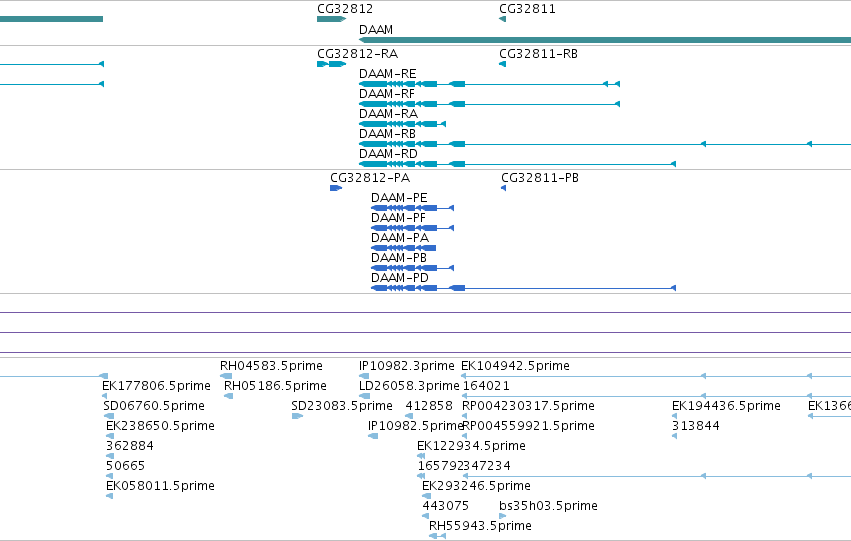This screenshot has height=541, width=851.
Task: Select EST RH05186.5prime
Action: (275, 386)
